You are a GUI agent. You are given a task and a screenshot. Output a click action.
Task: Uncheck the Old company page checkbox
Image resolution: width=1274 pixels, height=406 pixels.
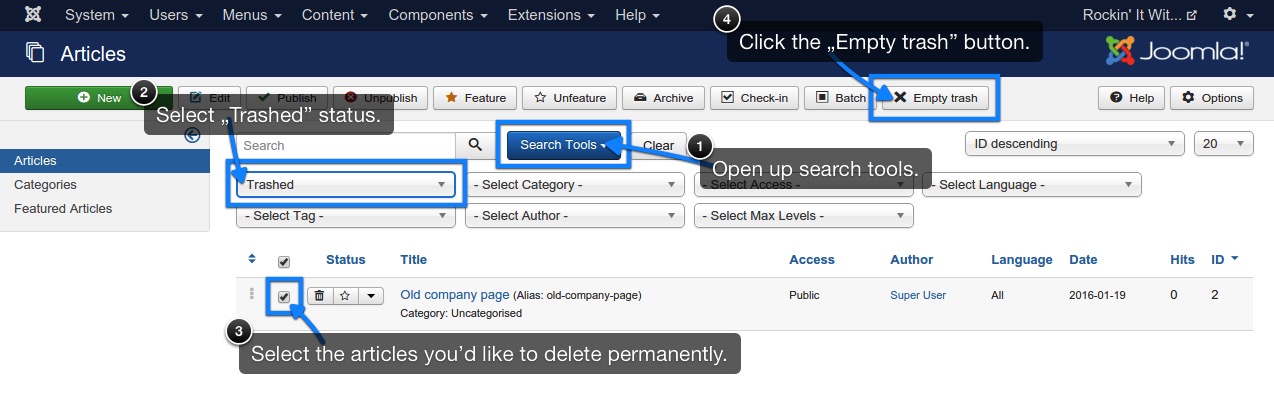pyautogui.click(x=283, y=297)
